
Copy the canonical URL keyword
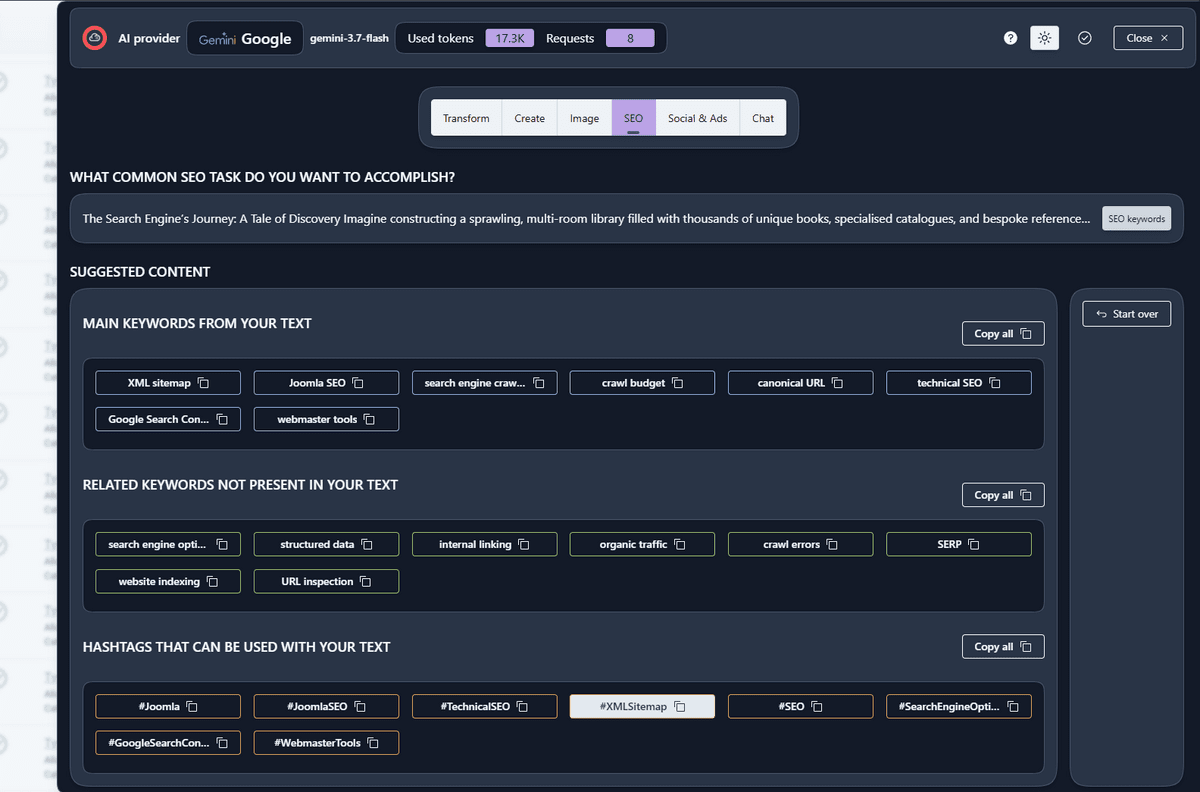(800, 383)
